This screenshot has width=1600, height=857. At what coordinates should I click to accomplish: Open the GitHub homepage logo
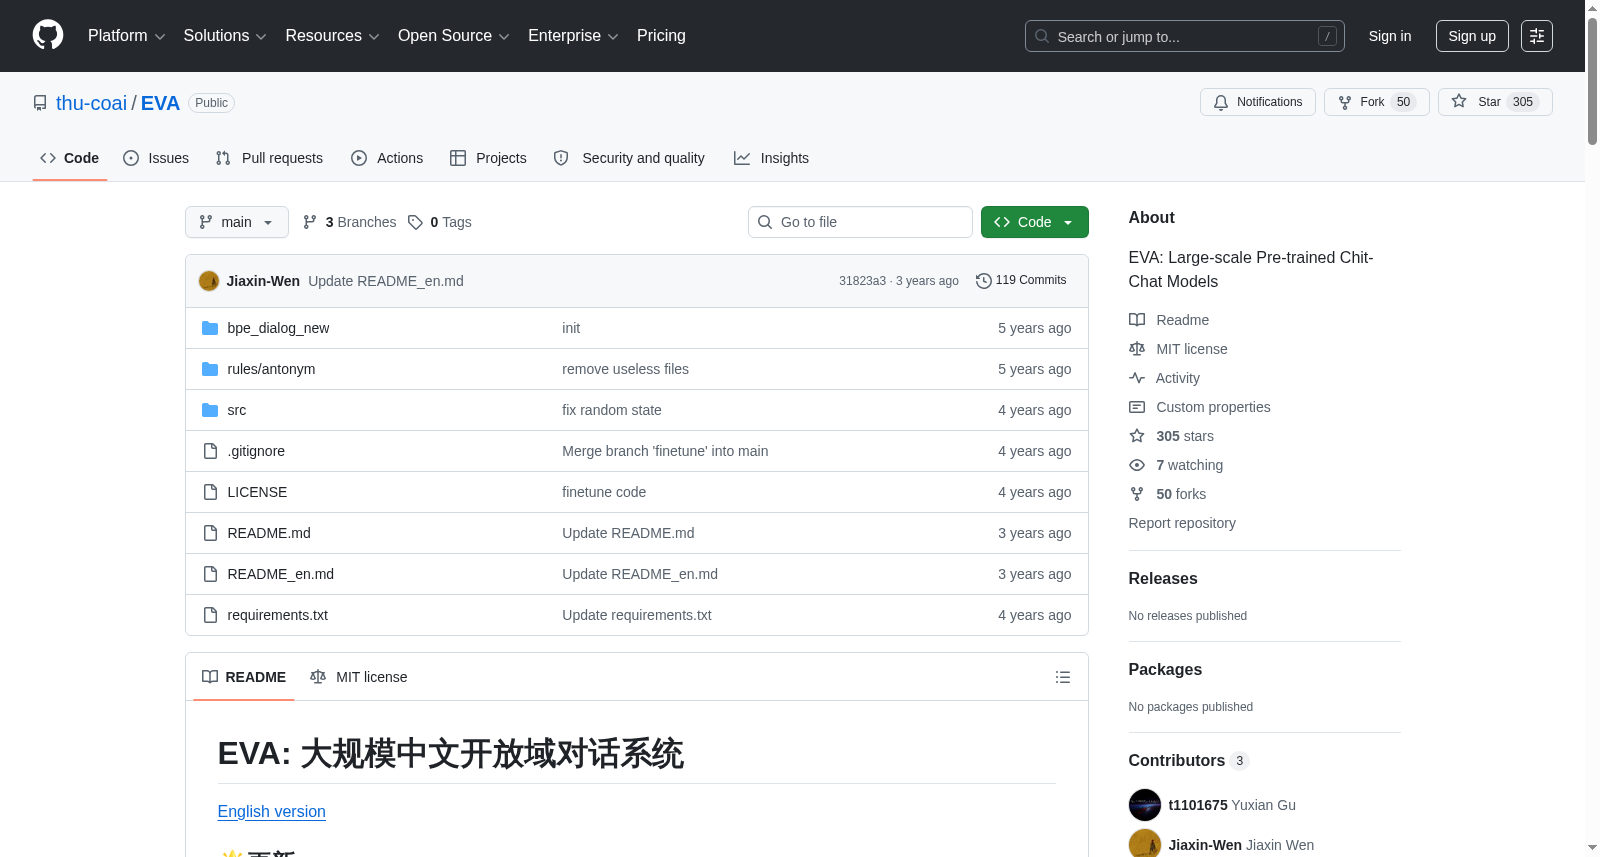pos(48,35)
